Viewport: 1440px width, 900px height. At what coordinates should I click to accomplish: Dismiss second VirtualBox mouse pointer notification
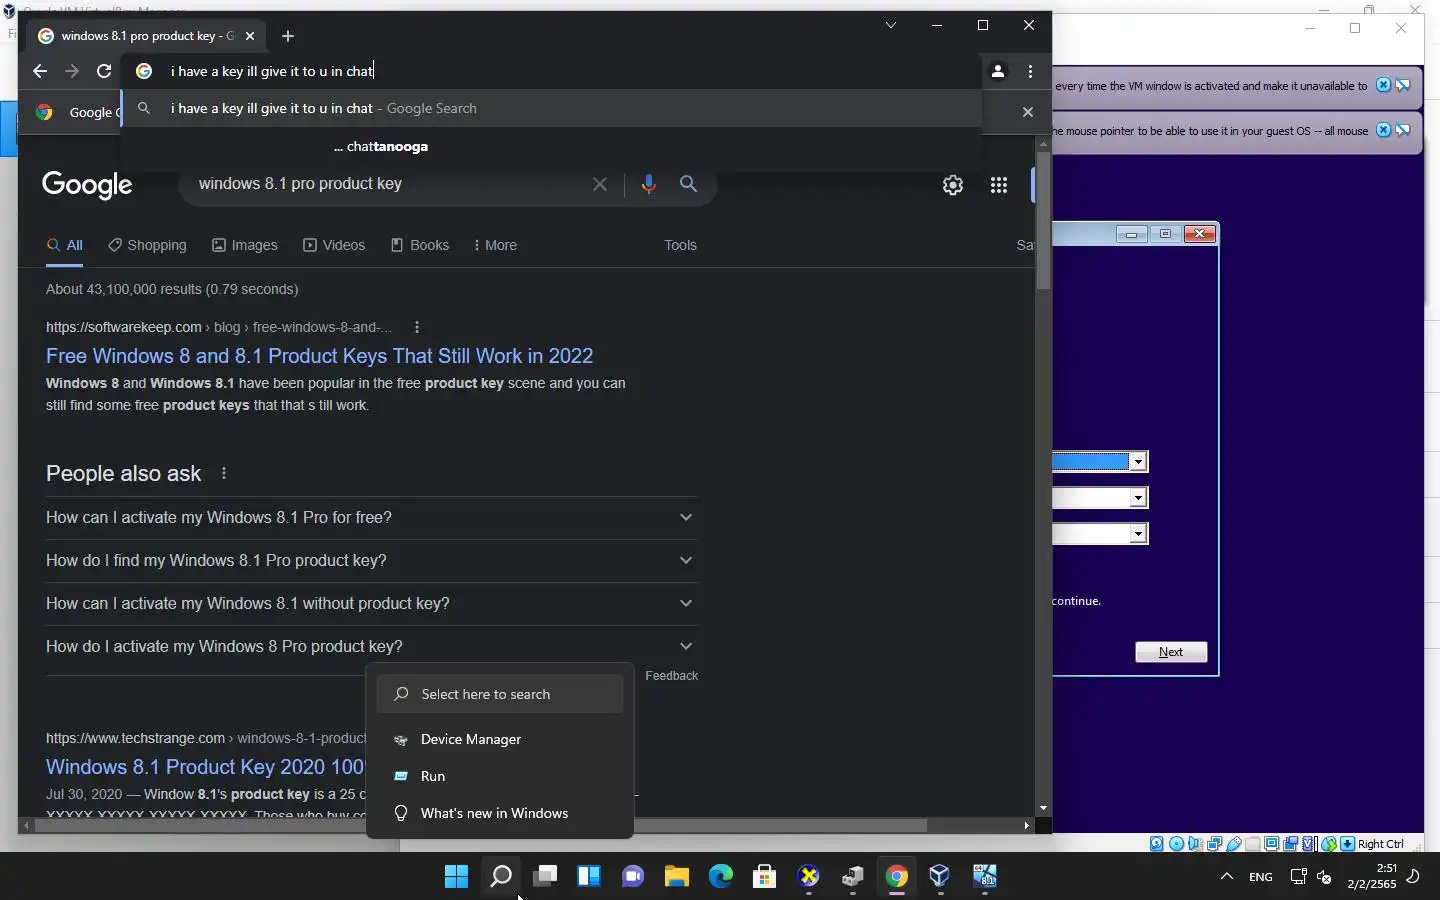coord(1383,130)
